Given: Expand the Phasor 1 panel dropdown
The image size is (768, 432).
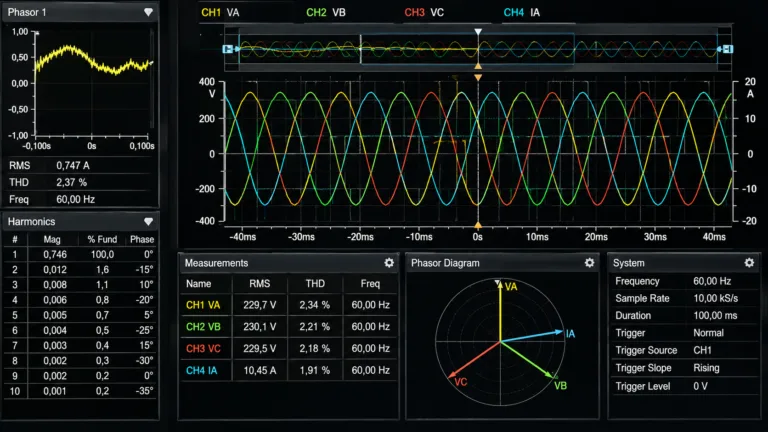Looking at the screenshot, I should pos(148,12).
